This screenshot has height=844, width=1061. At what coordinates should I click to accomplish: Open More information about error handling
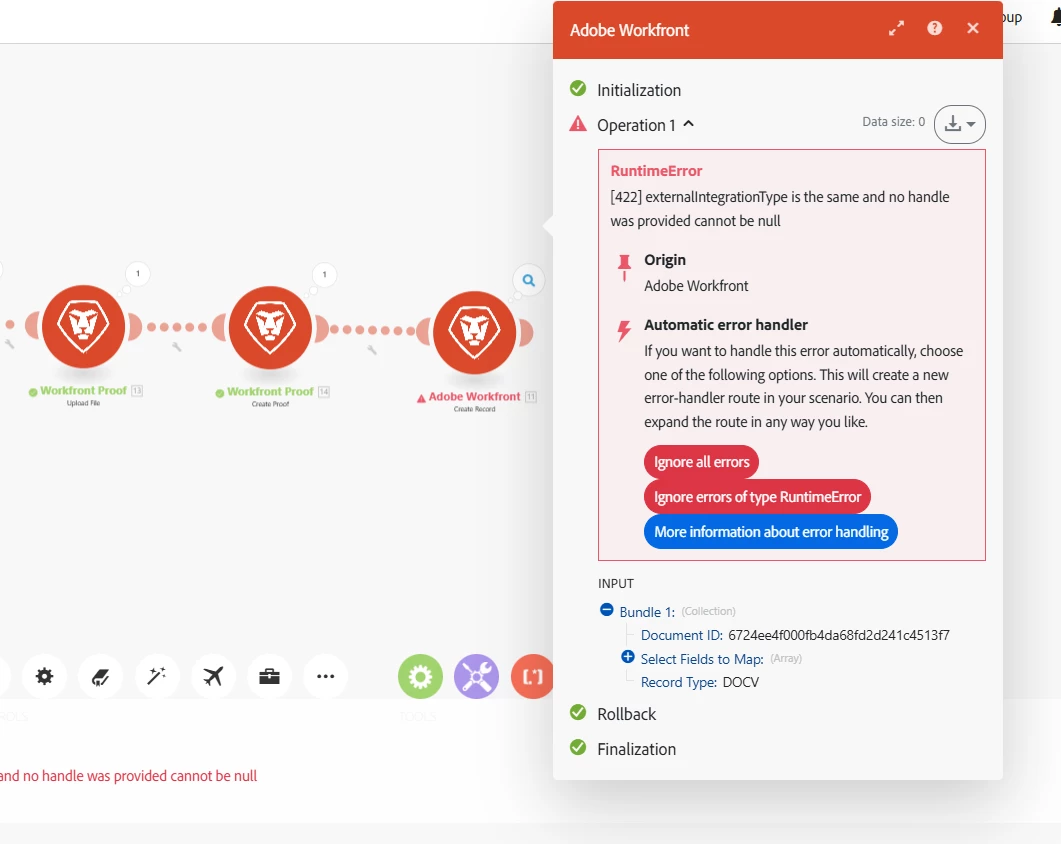coord(771,532)
